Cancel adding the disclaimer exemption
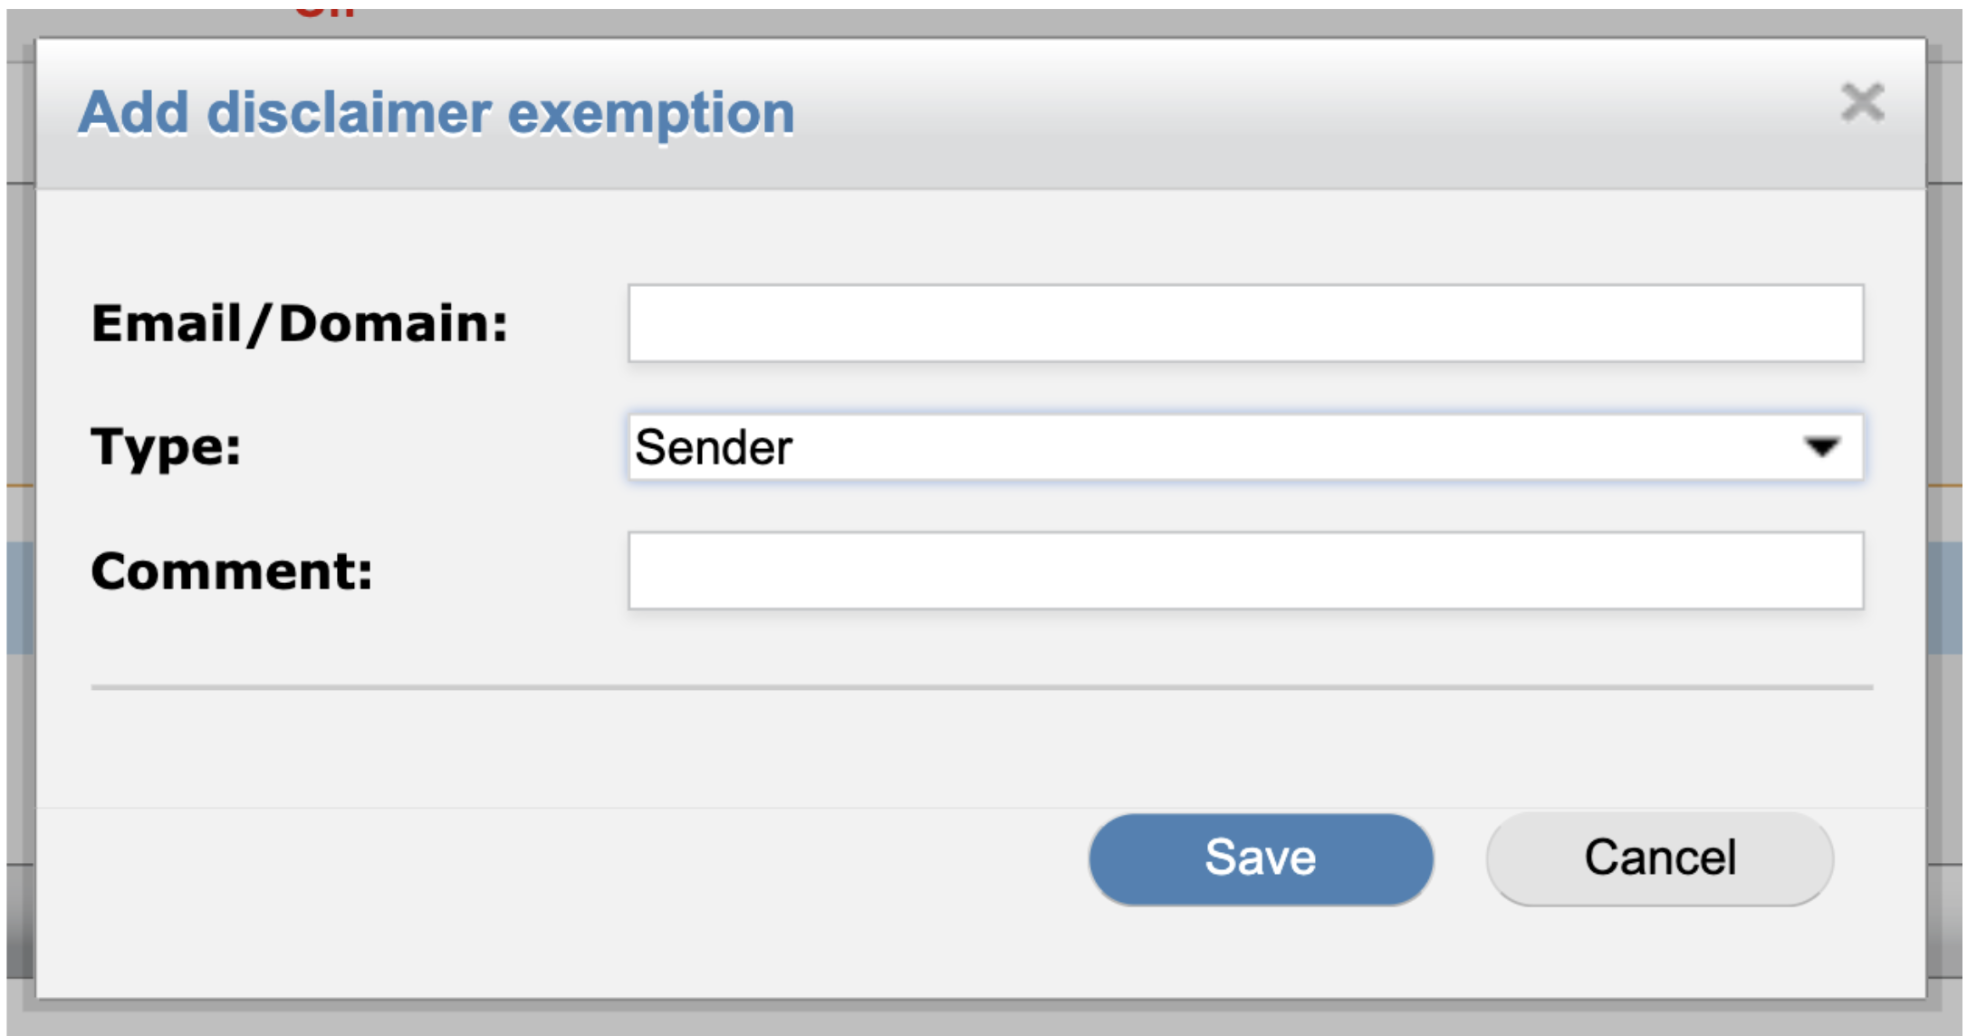The width and height of the screenshot is (1964, 1036). coord(1658,855)
